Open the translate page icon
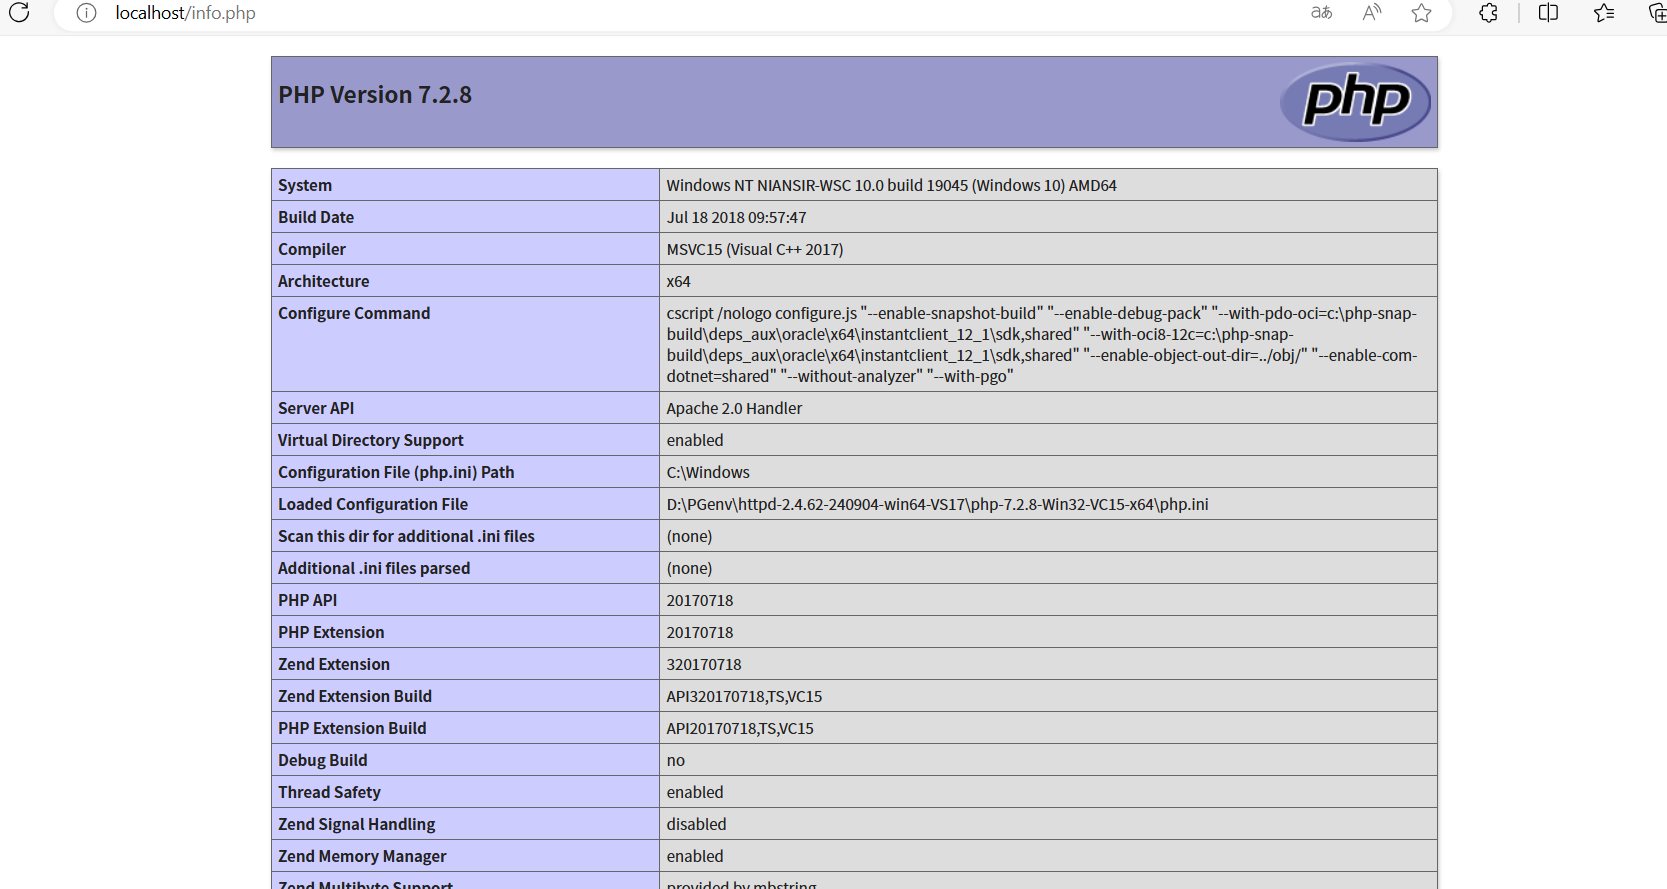1667x889 pixels. [1321, 13]
